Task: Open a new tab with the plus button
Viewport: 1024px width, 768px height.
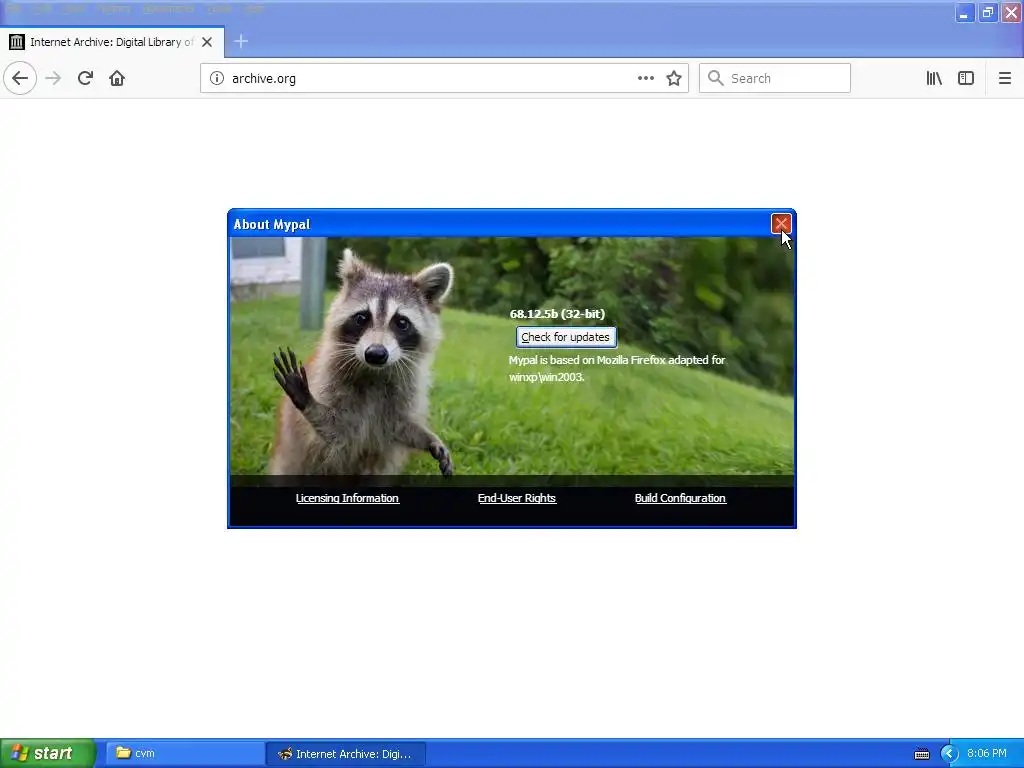Action: [240, 41]
